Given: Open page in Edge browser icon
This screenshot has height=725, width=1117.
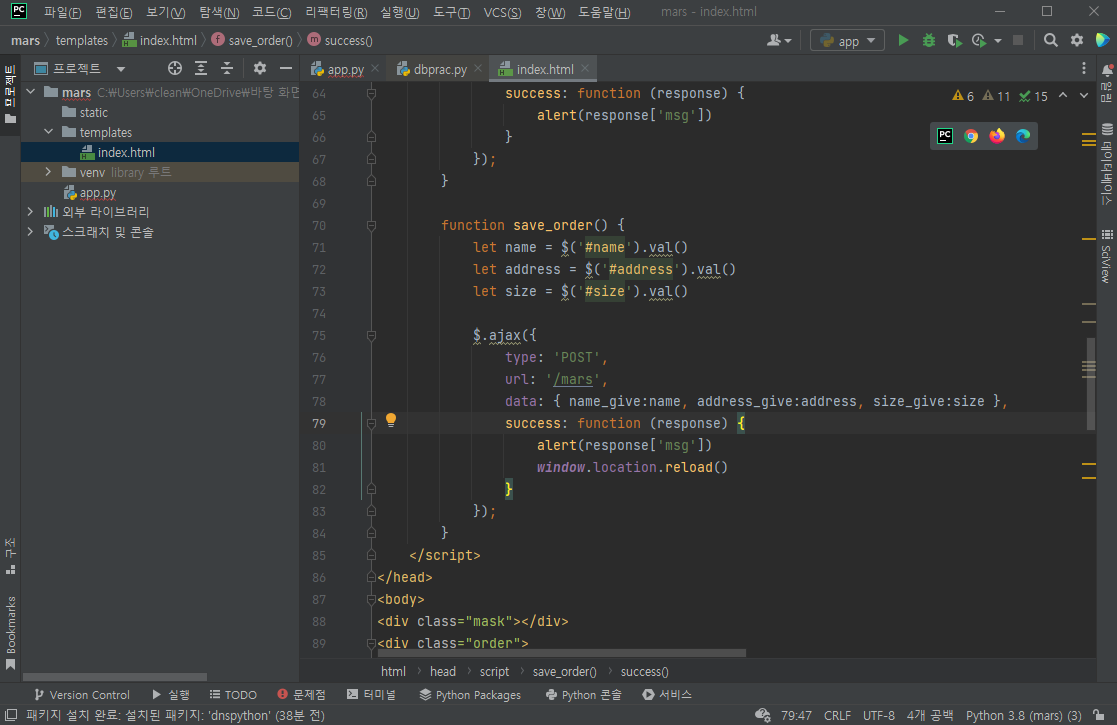Looking at the screenshot, I should pos(1023,136).
